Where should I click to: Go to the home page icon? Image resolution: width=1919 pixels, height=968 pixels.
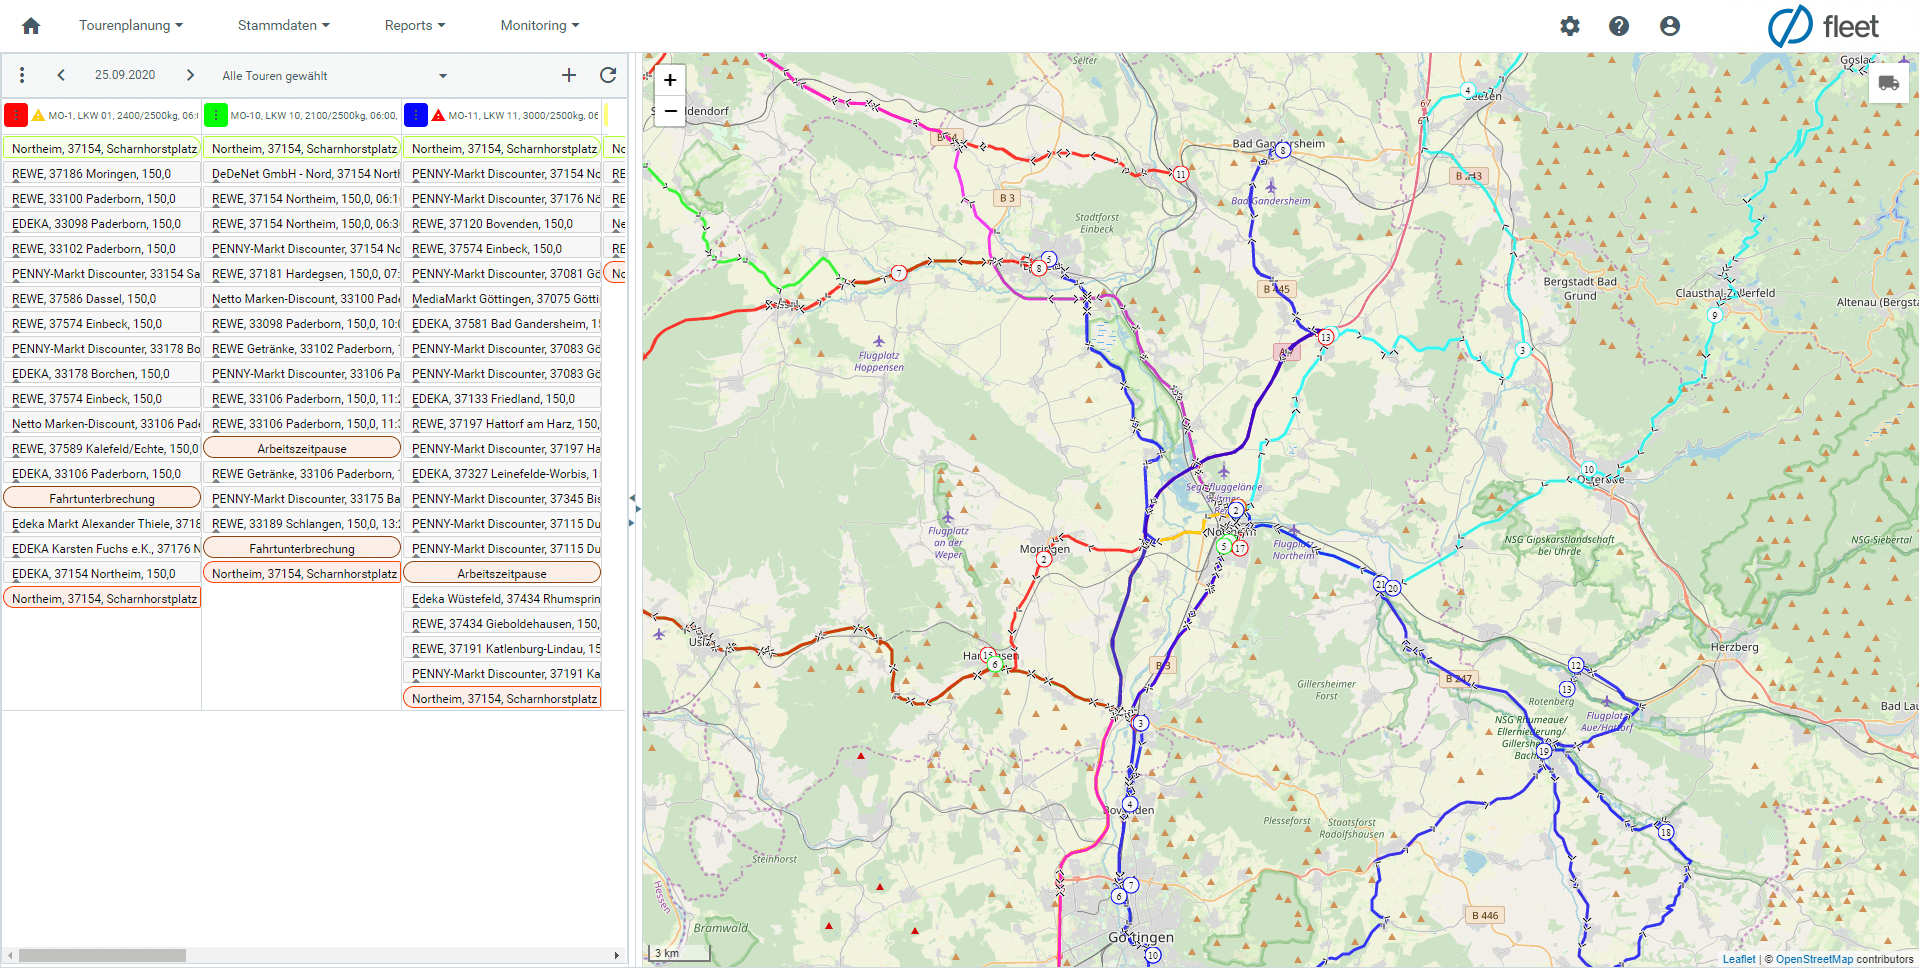(31, 26)
